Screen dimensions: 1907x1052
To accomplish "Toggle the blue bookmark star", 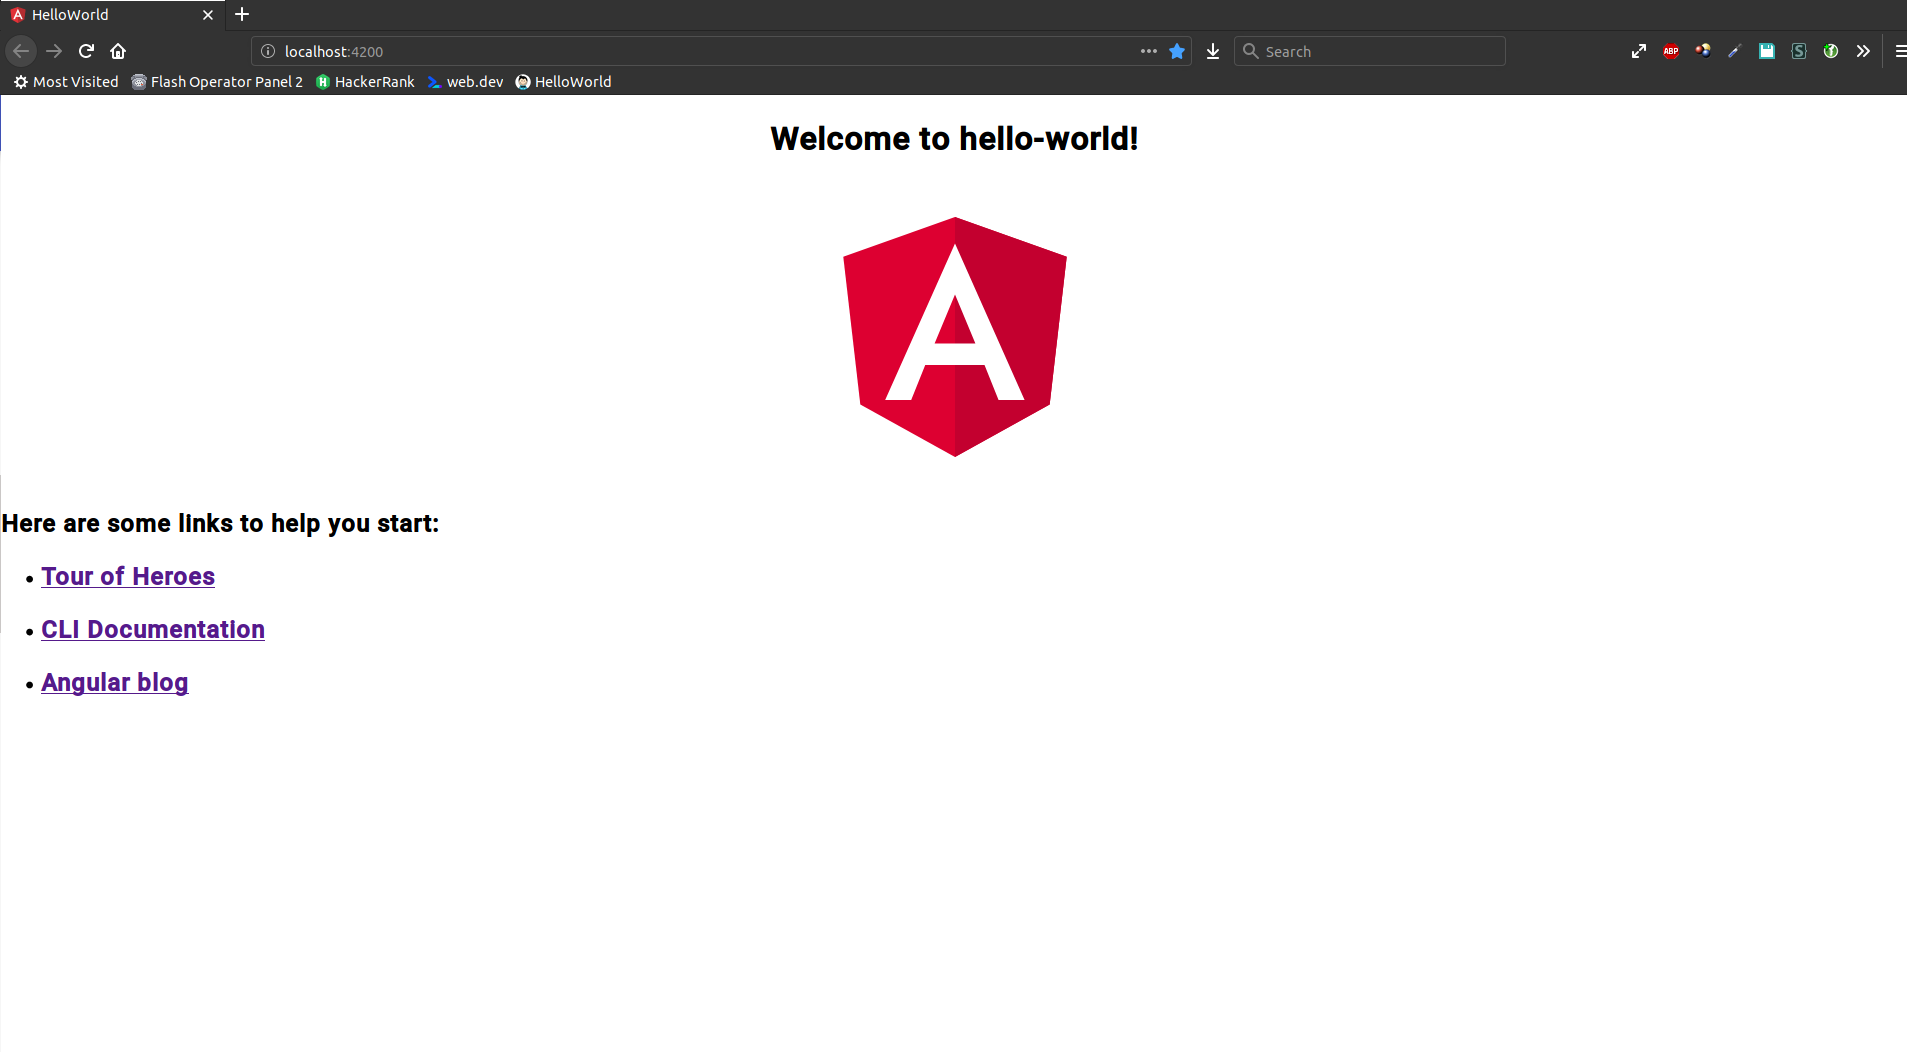I will pyautogui.click(x=1177, y=51).
